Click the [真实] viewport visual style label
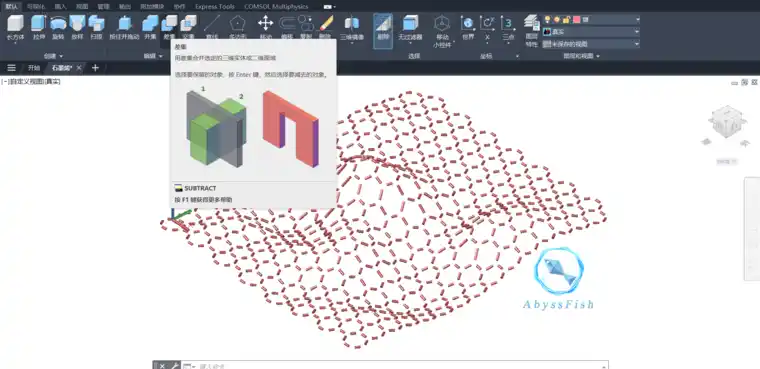 [x=53, y=81]
